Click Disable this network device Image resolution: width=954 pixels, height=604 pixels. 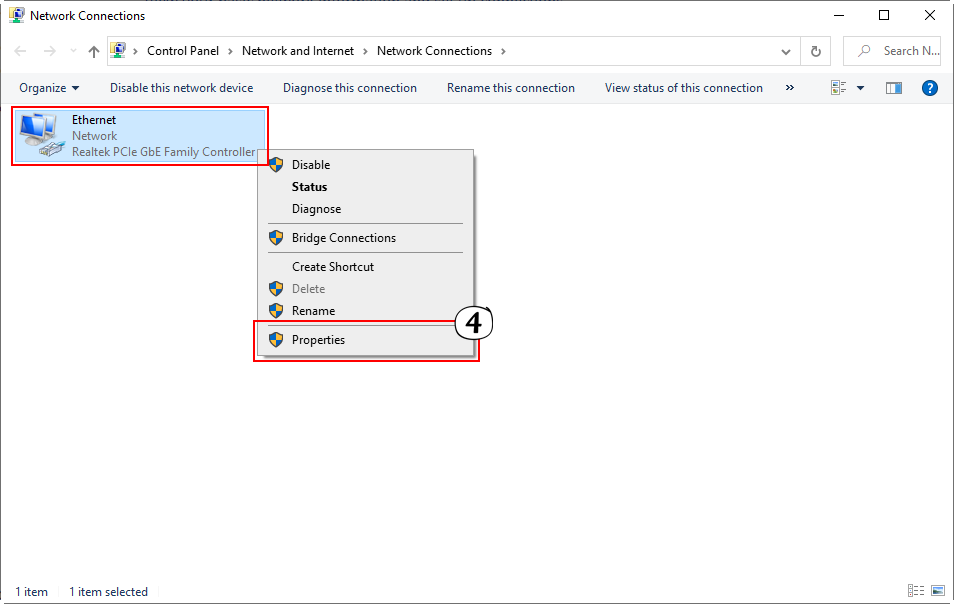coord(181,88)
